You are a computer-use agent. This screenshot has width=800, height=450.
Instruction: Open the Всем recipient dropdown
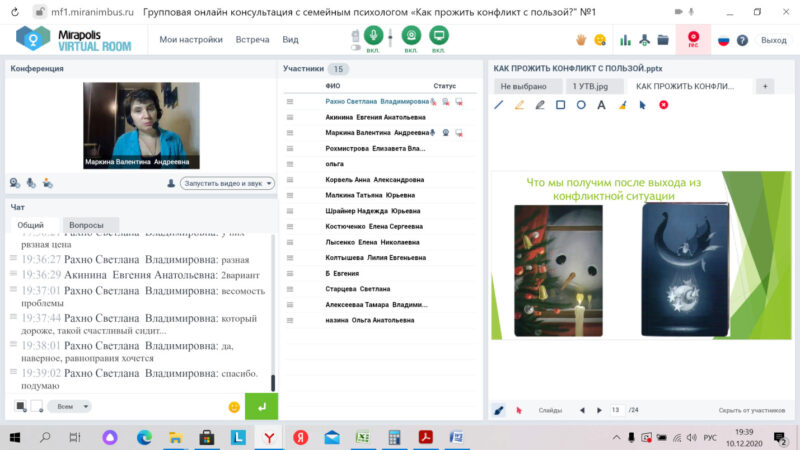pos(69,407)
